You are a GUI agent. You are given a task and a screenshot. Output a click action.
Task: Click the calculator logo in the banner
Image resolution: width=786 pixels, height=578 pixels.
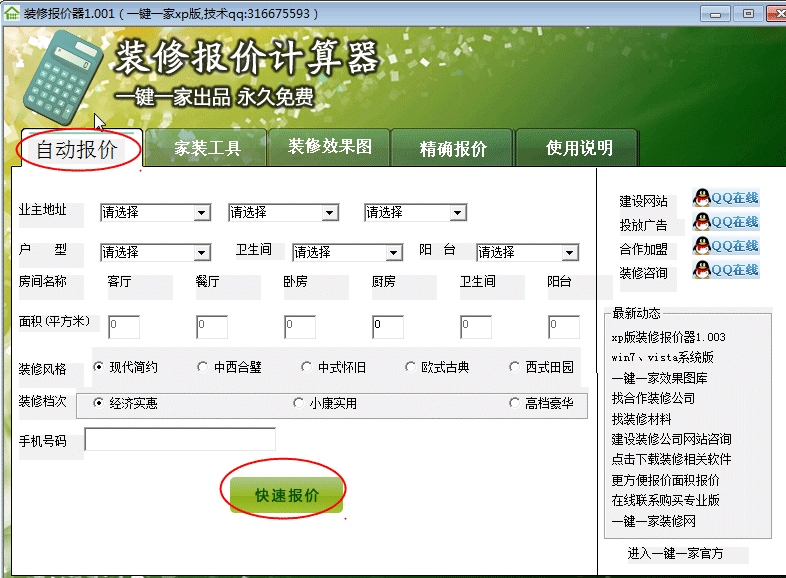point(63,78)
